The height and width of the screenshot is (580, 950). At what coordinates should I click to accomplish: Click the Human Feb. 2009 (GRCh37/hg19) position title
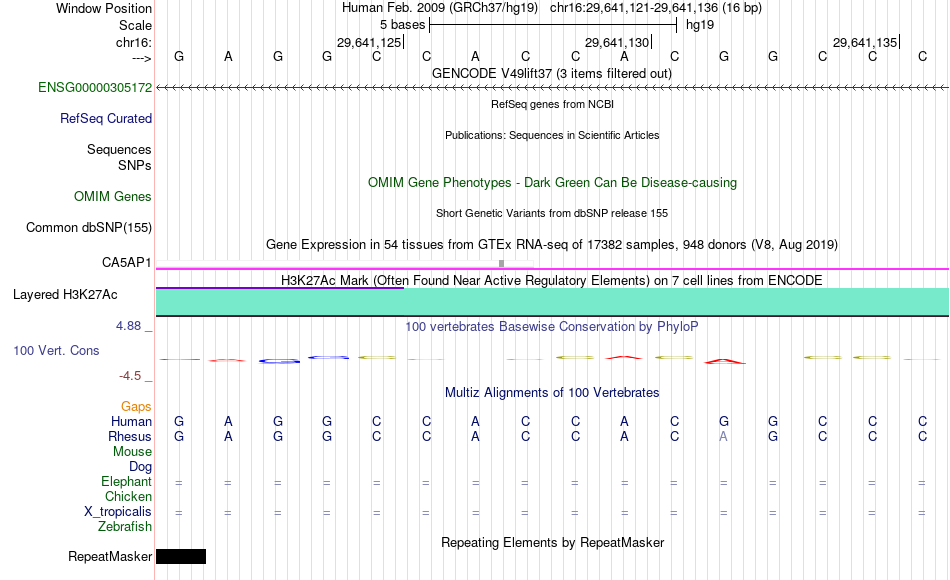[439, 8]
